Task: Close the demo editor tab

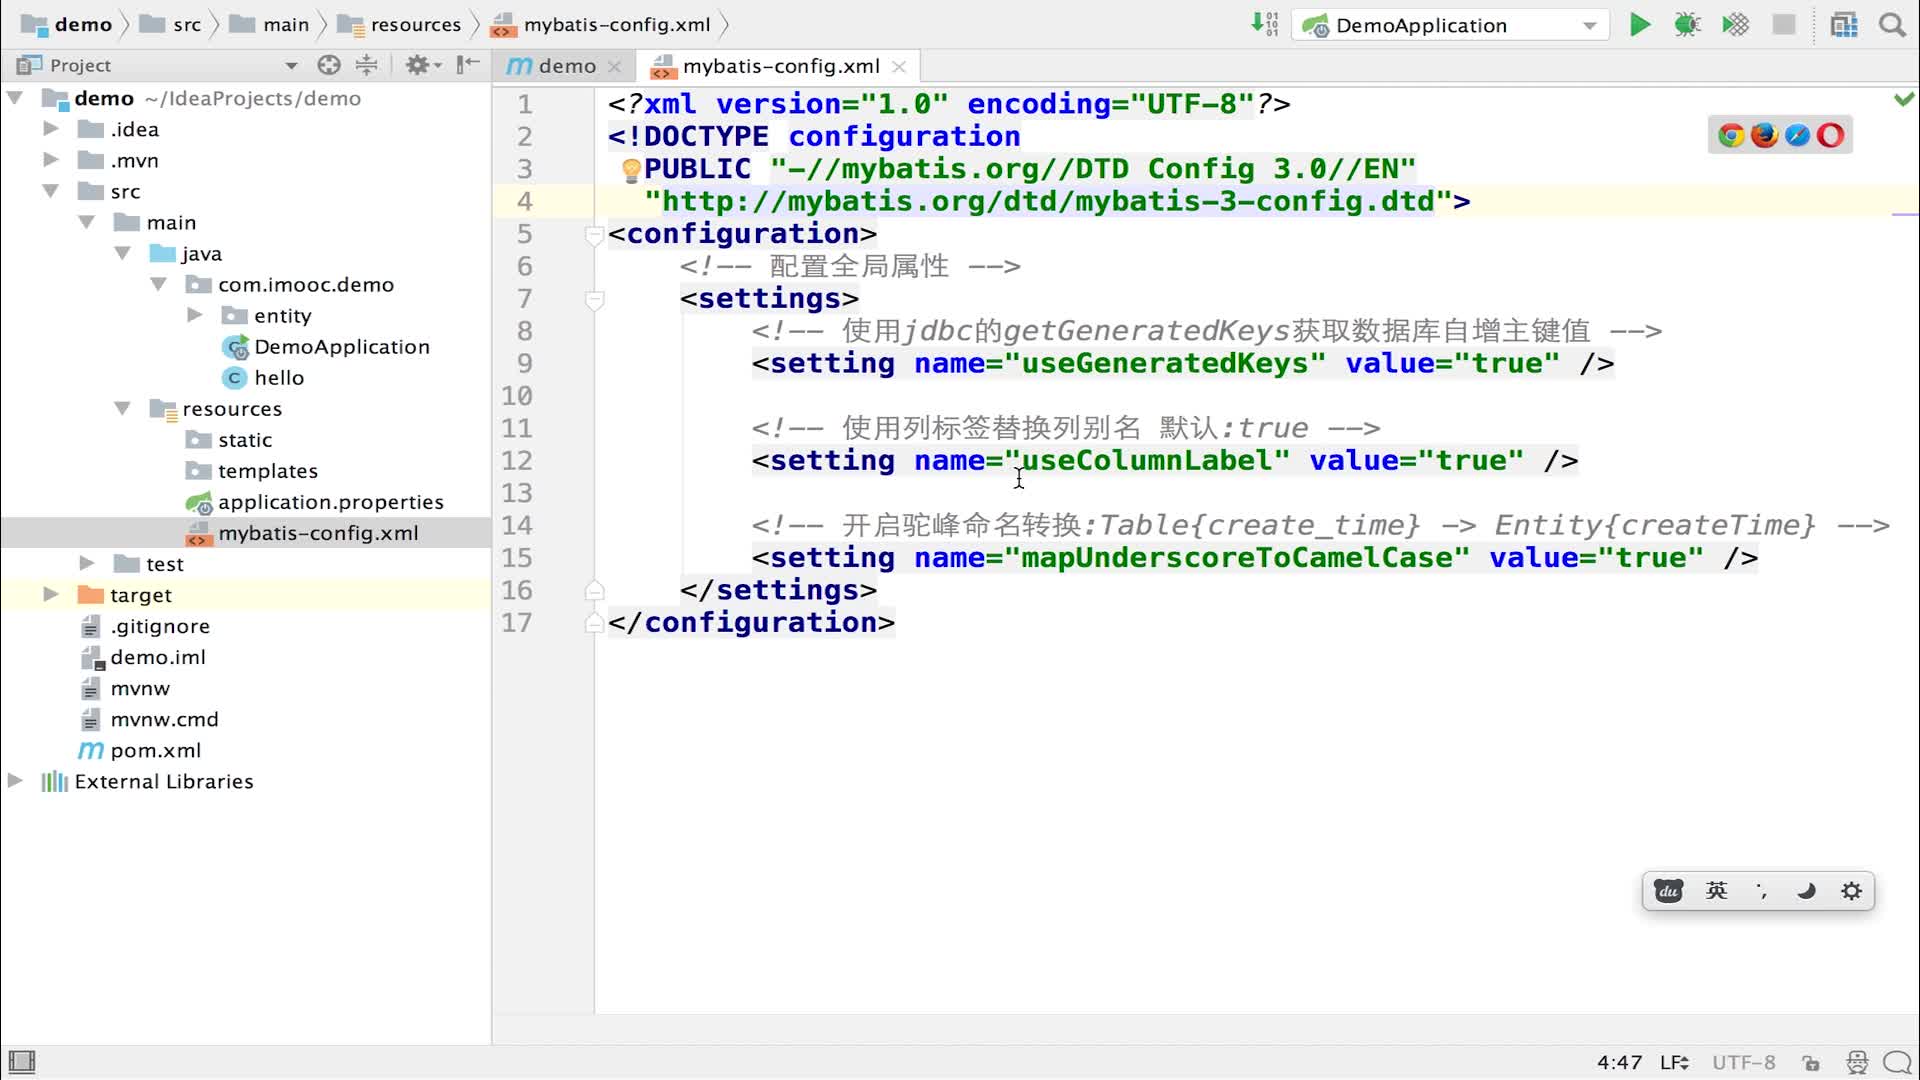Action: click(x=615, y=66)
